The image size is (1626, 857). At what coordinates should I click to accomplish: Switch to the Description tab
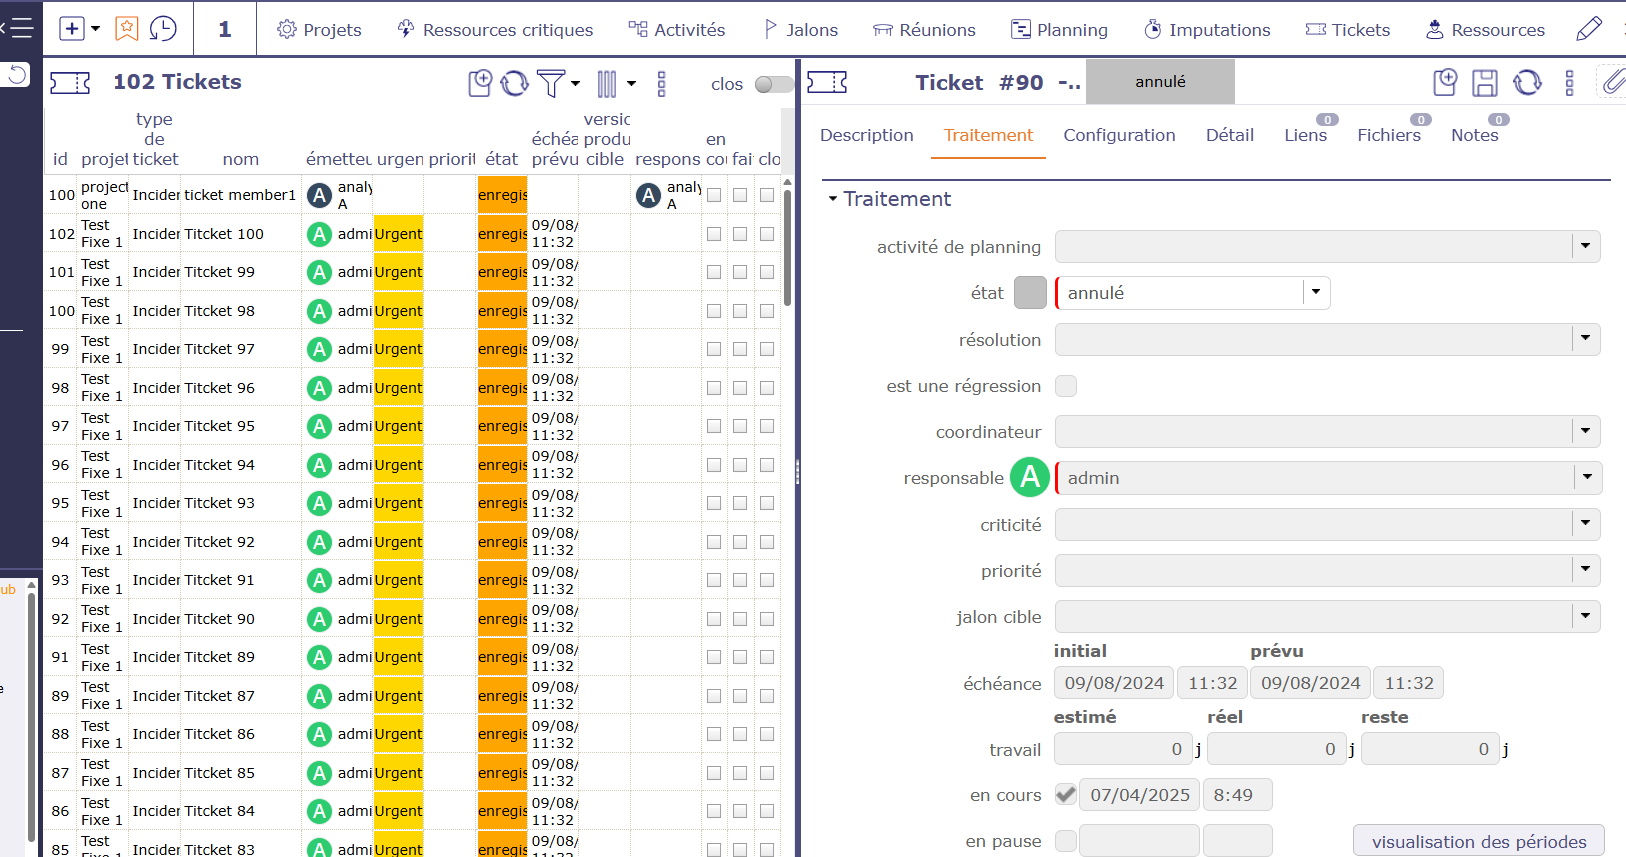[x=866, y=135]
